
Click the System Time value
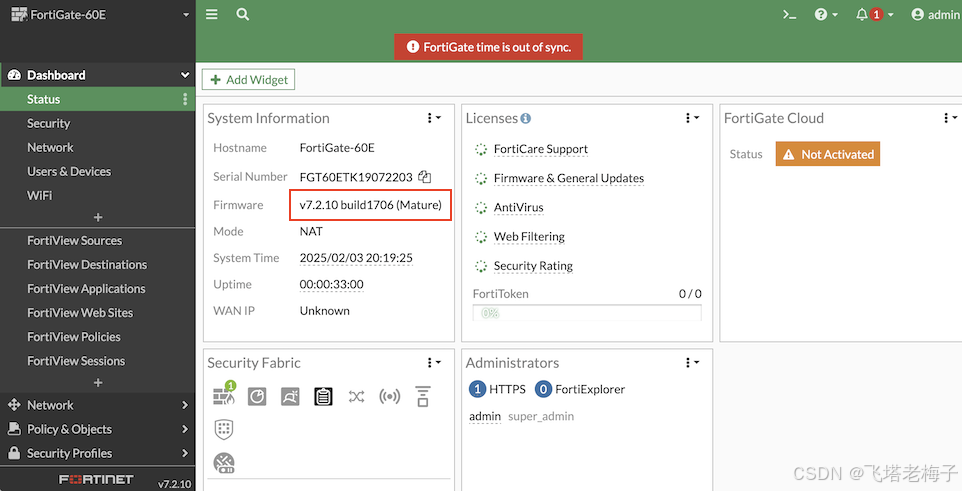point(356,258)
